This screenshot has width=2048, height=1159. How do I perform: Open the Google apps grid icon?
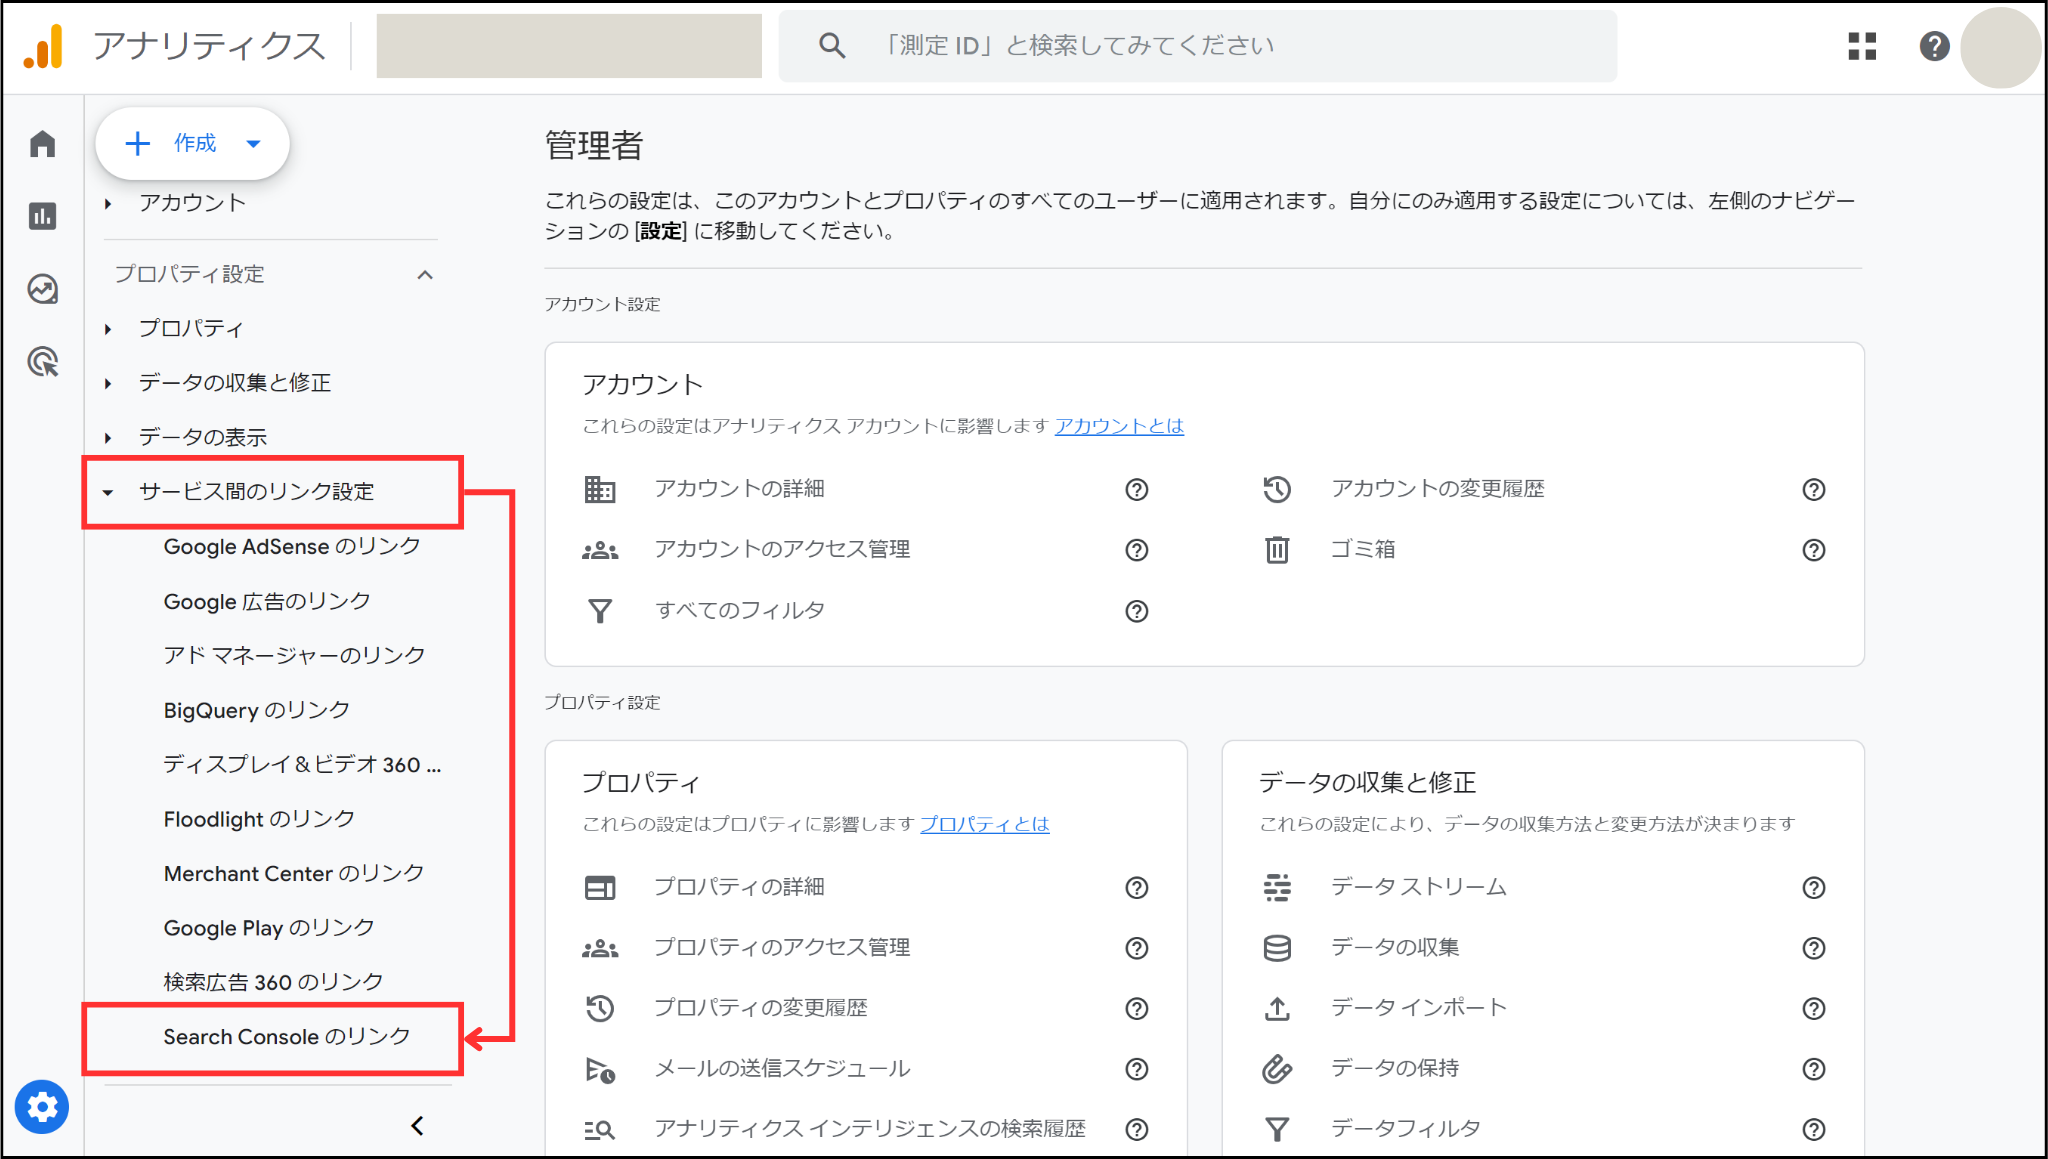[x=1862, y=46]
